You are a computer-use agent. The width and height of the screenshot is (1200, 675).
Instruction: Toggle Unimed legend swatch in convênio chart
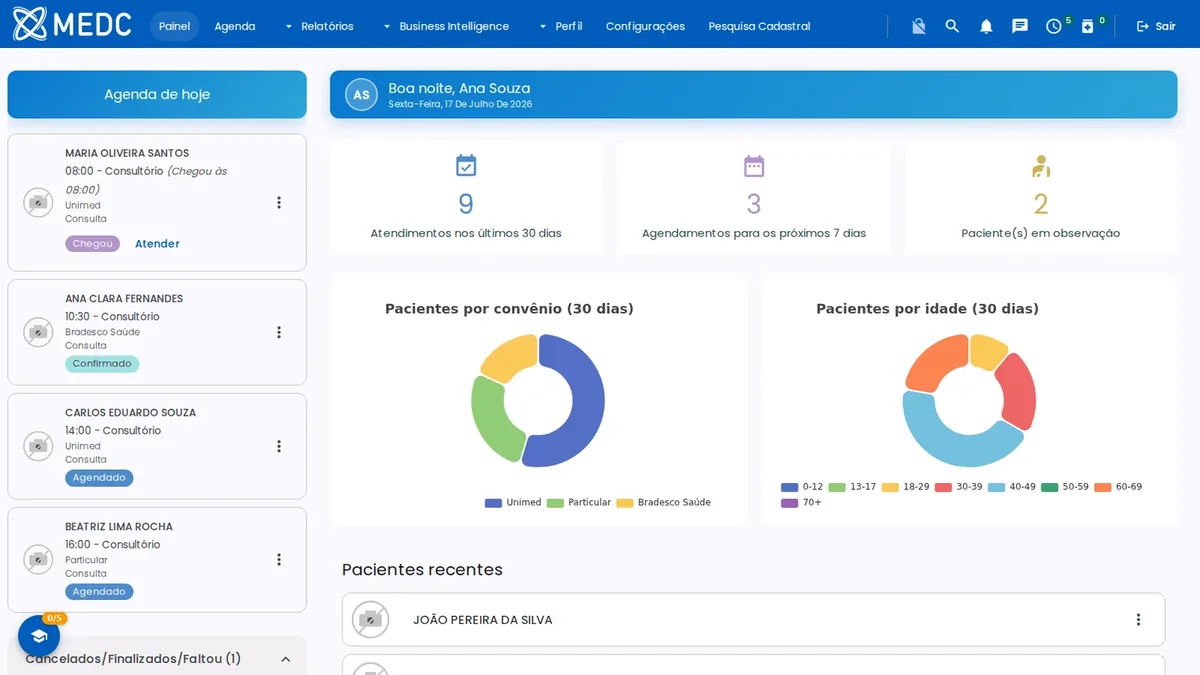pos(493,503)
